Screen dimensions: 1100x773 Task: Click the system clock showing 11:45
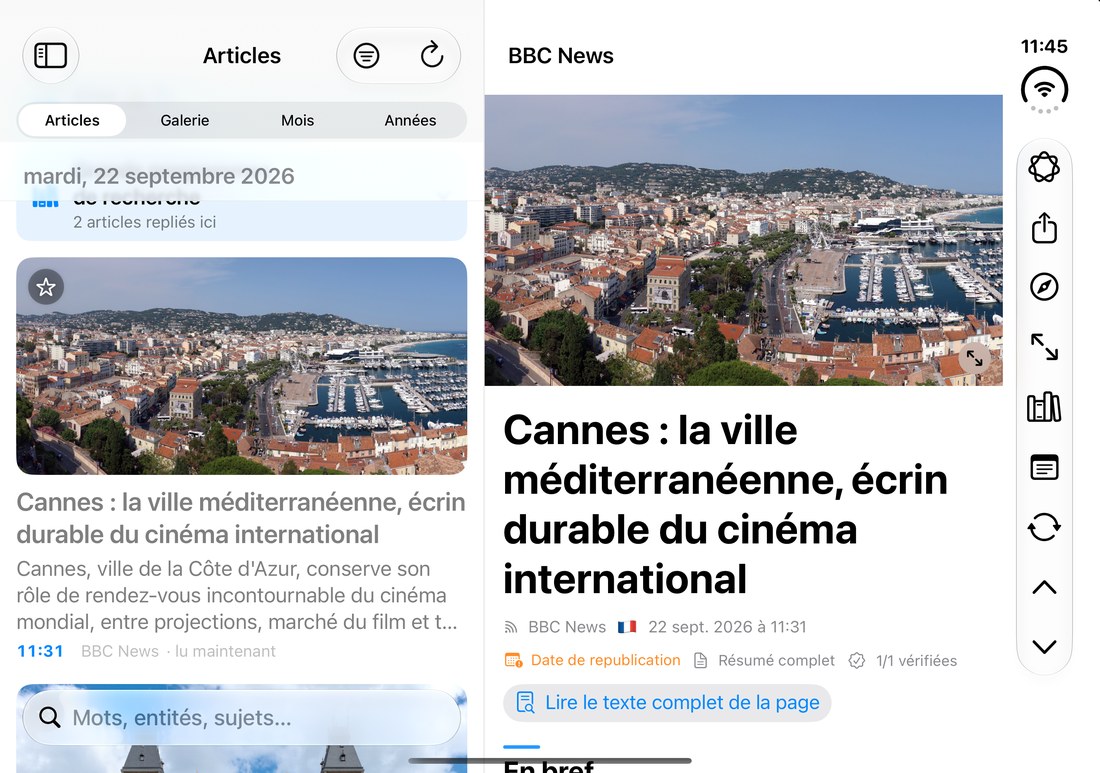point(1044,46)
